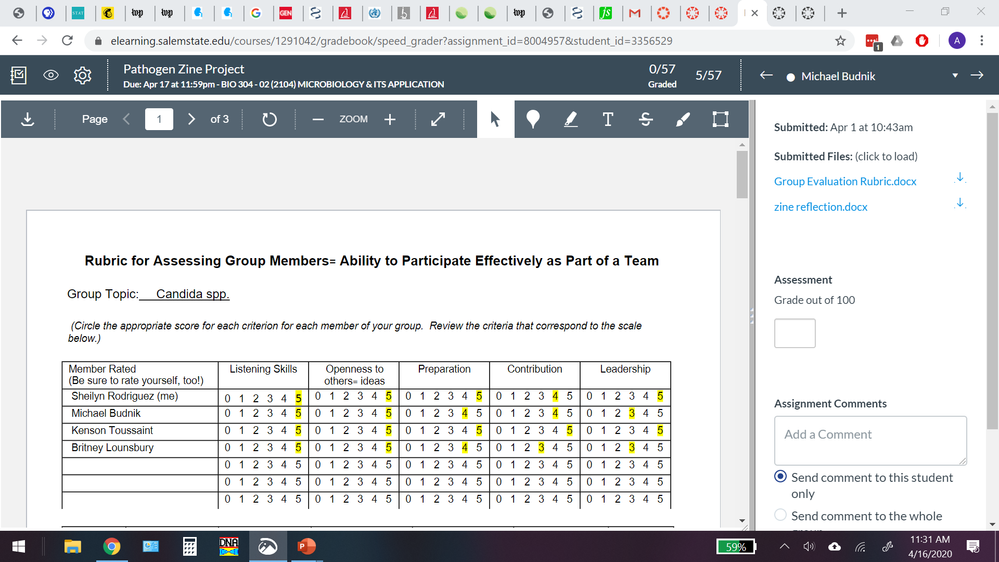Click the grade out of 100 box
This screenshot has height=562, width=999.
tap(794, 333)
